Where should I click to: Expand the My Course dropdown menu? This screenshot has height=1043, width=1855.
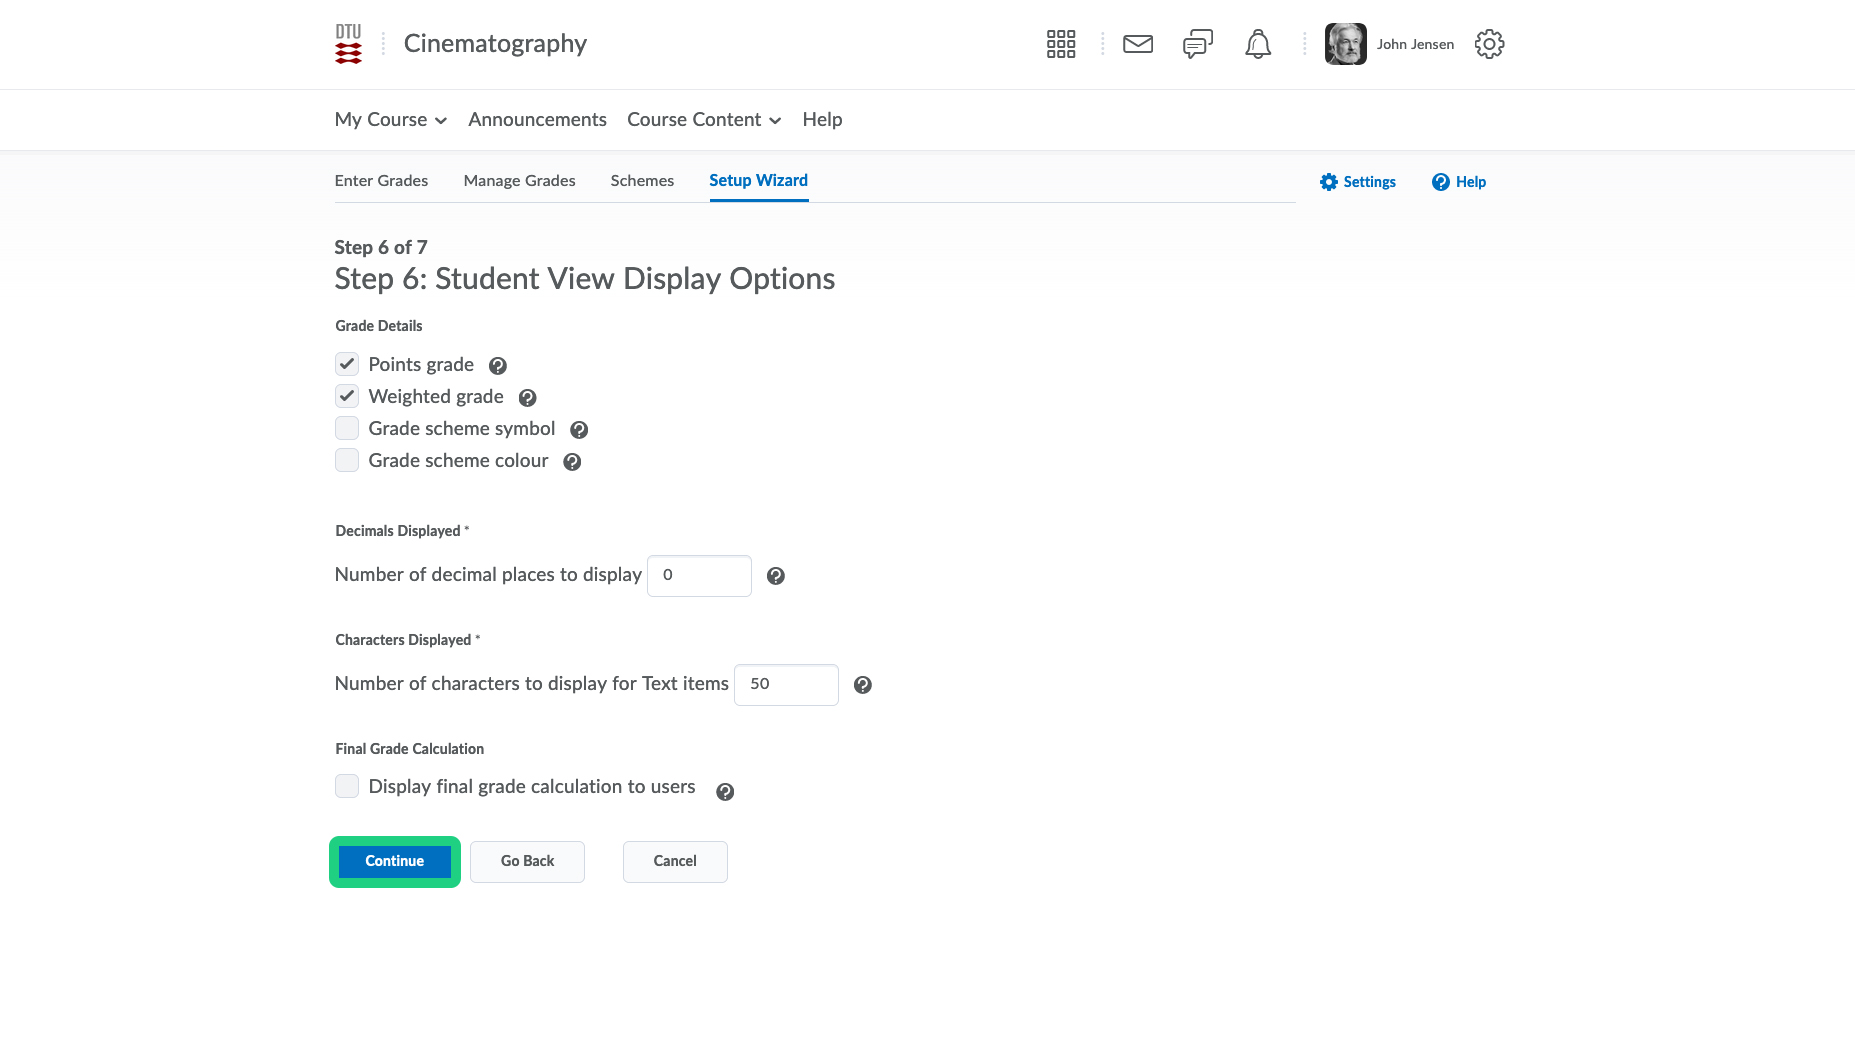point(390,120)
